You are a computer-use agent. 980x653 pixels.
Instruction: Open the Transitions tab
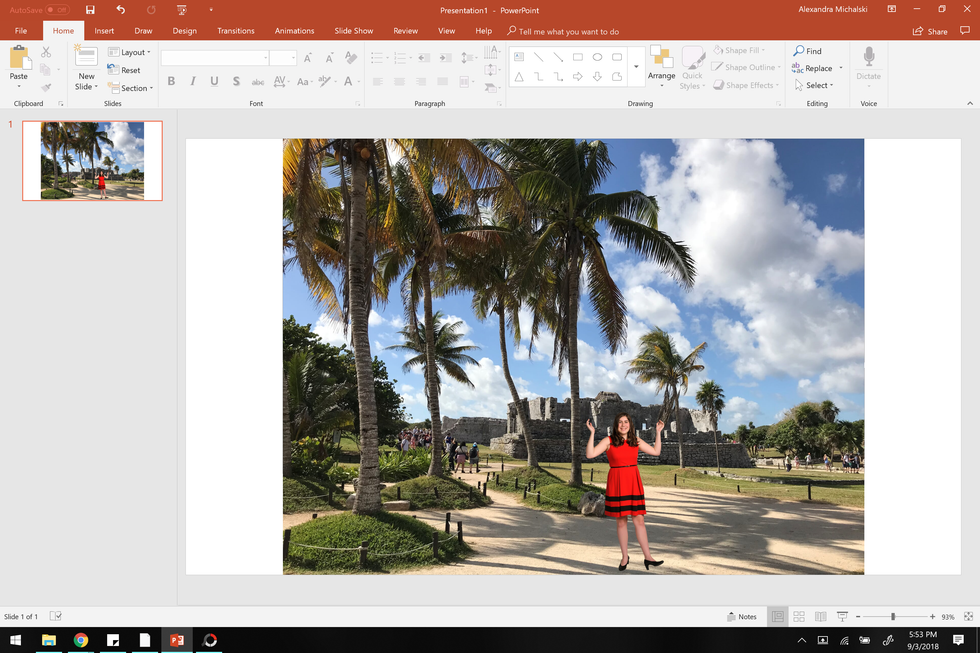(x=236, y=31)
